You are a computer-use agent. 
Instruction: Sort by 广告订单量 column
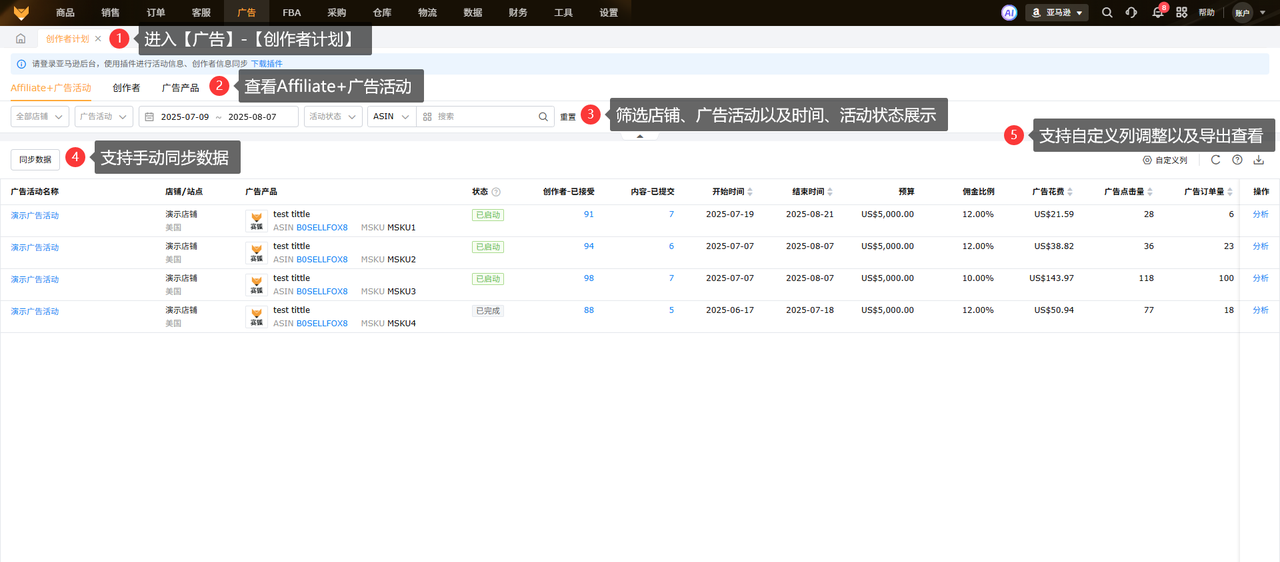click(x=1230, y=191)
